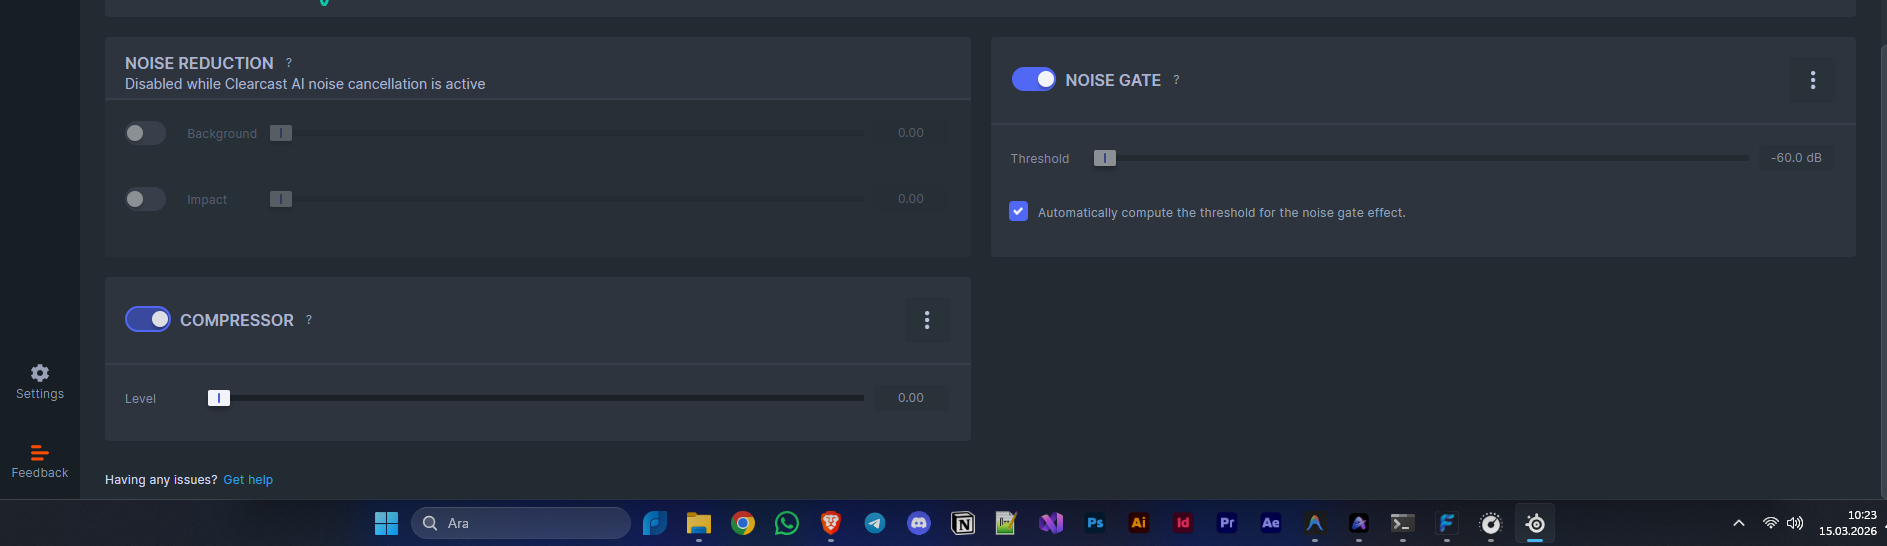
Task: Click the vertical scrollbar of the window
Action: (x=1883, y=270)
